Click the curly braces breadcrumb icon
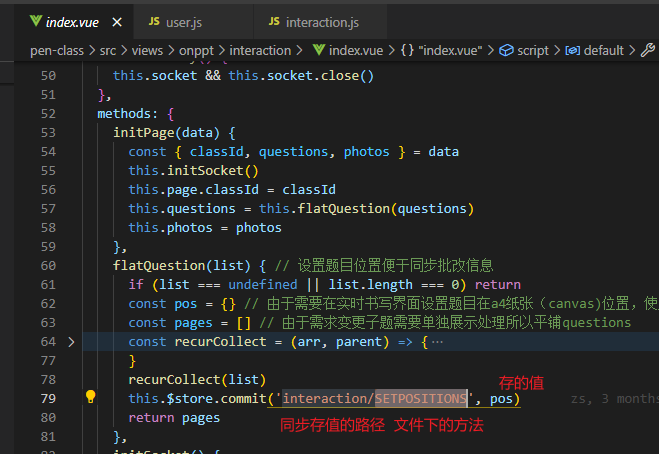 coord(407,51)
